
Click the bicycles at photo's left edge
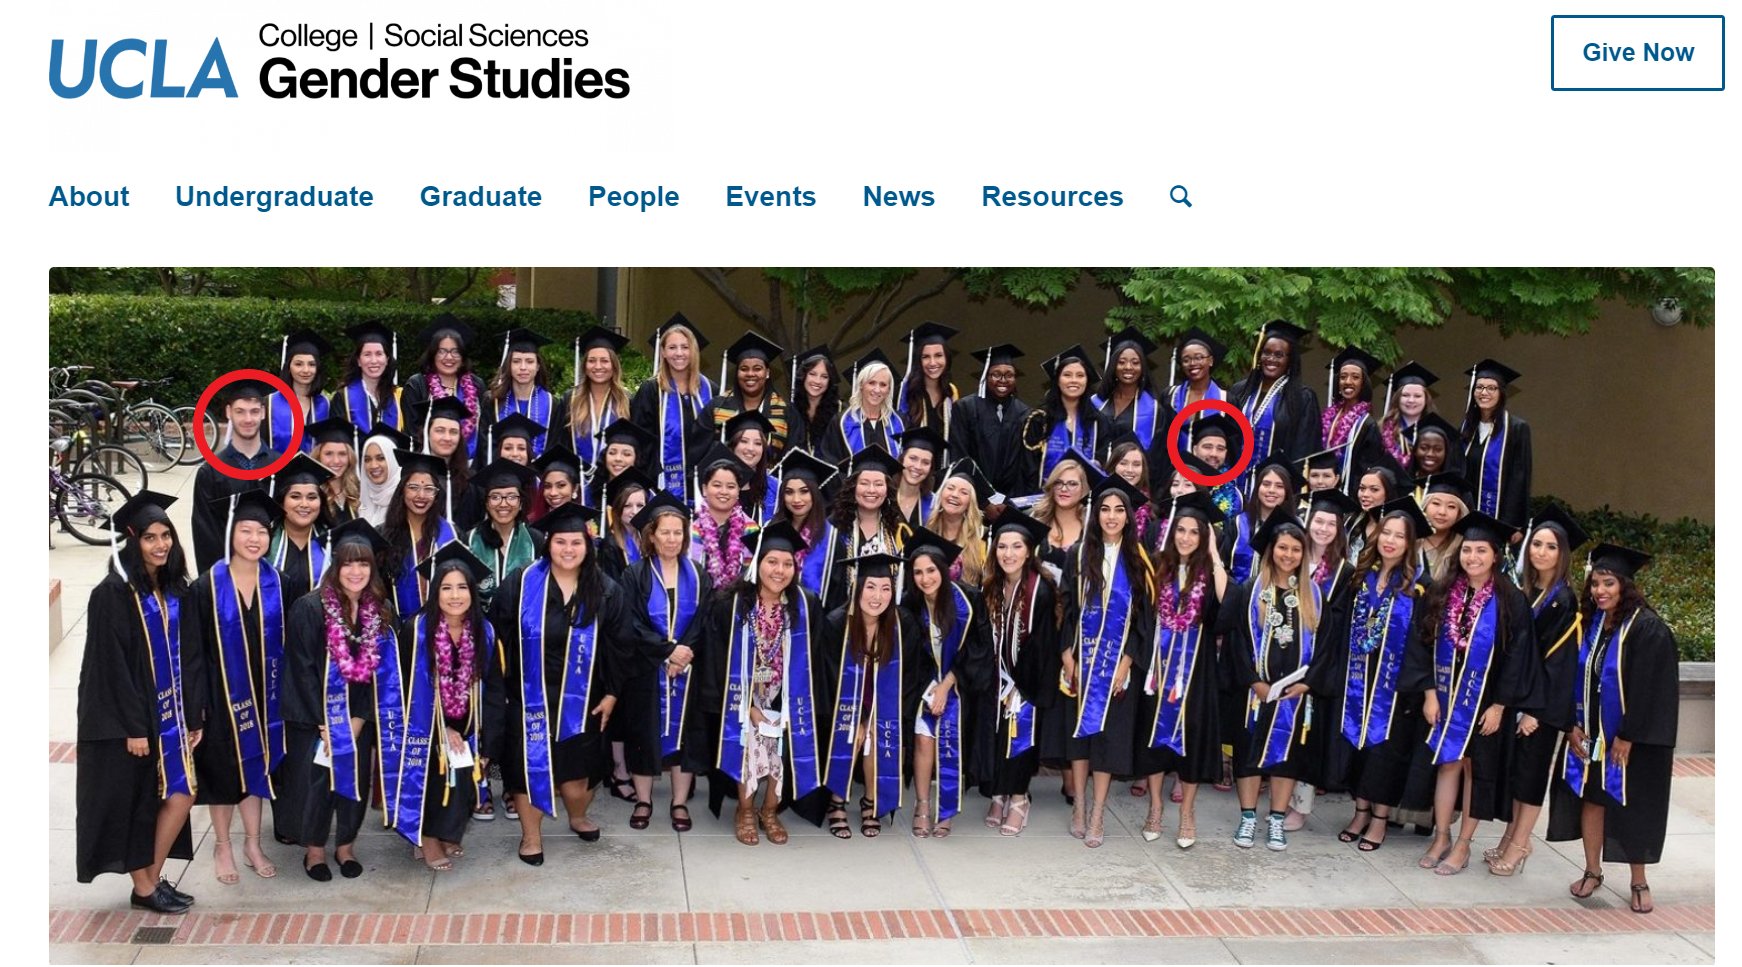point(110,450)
